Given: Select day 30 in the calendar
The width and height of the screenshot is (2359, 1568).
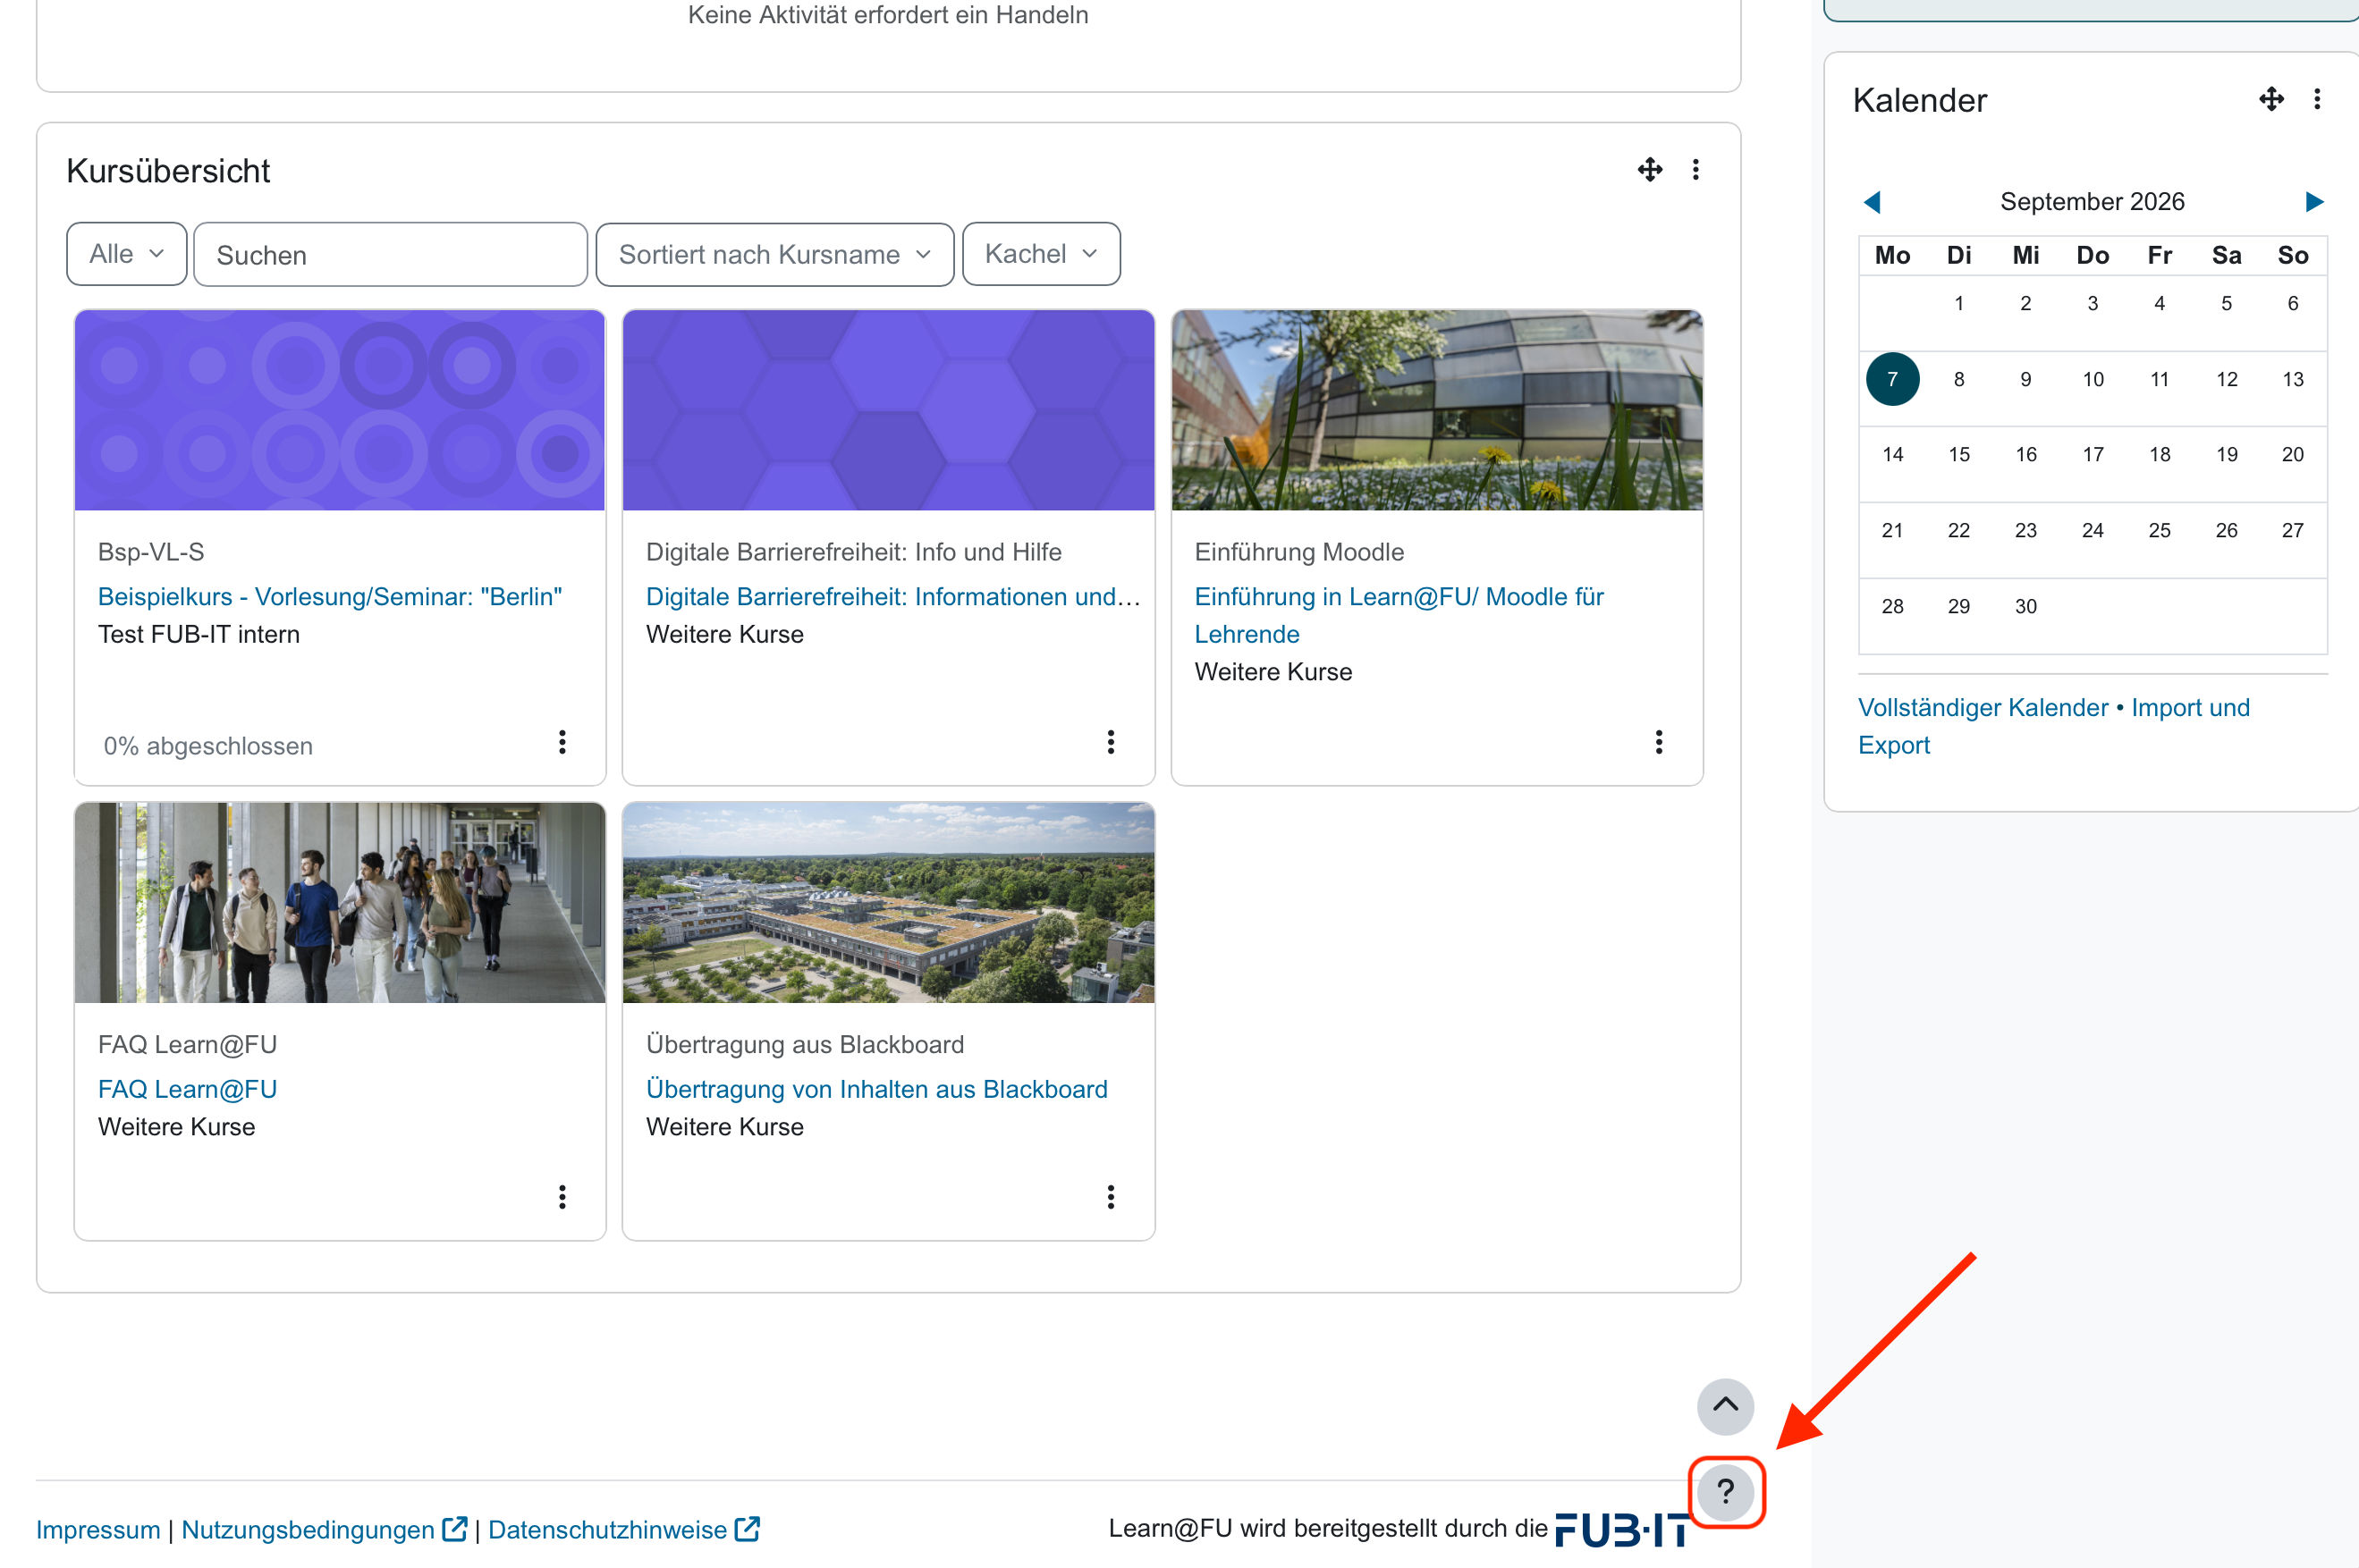Looking at the screenshot, I should [x=2025, y=606].
